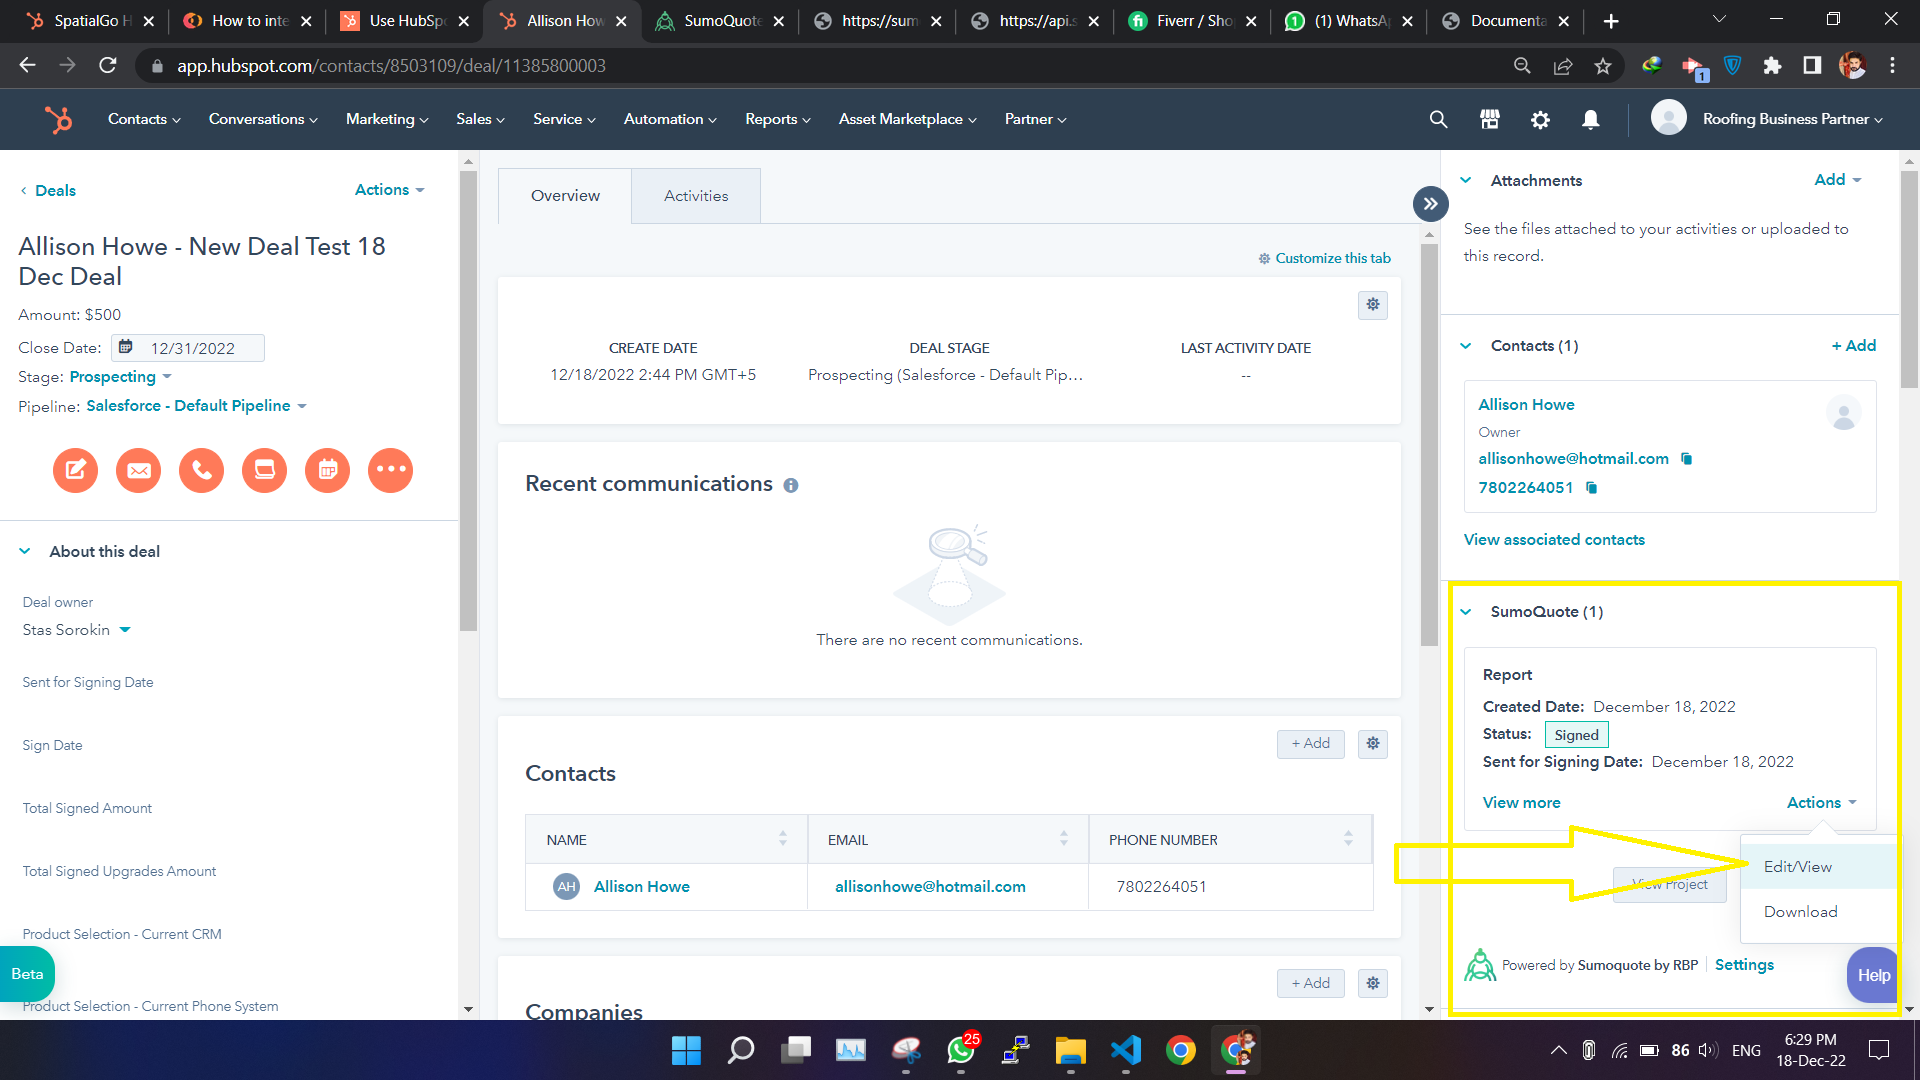This screenshot has height=1080, width=1920.
Task: Open the Contacts navigation menu
Action: [x=144, y=119]
